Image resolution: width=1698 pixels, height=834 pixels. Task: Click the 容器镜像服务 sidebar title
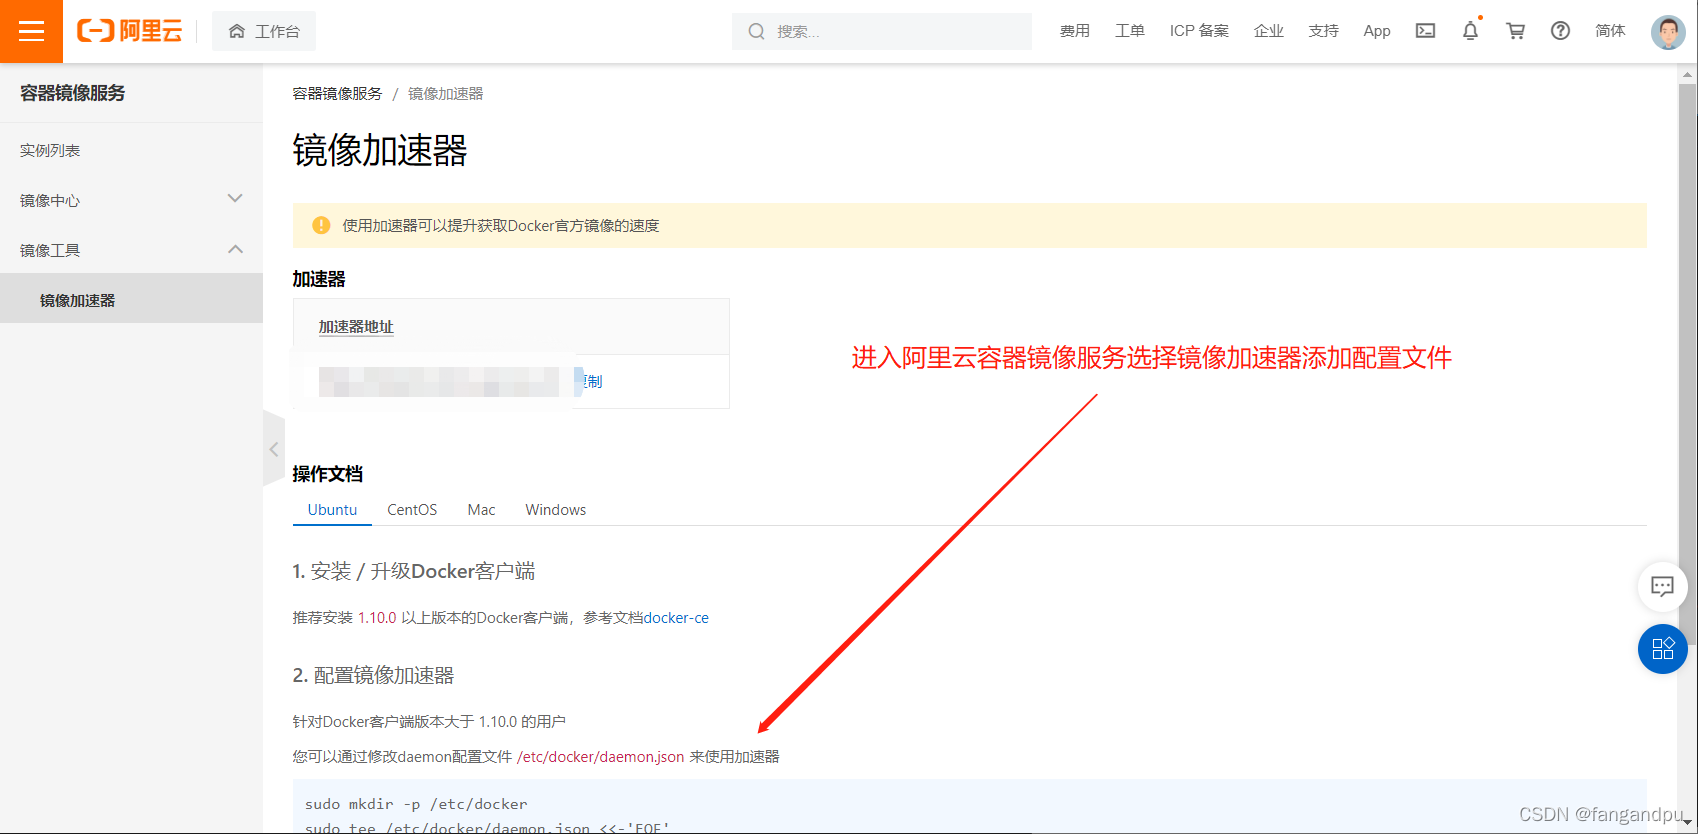click(73, 93)
